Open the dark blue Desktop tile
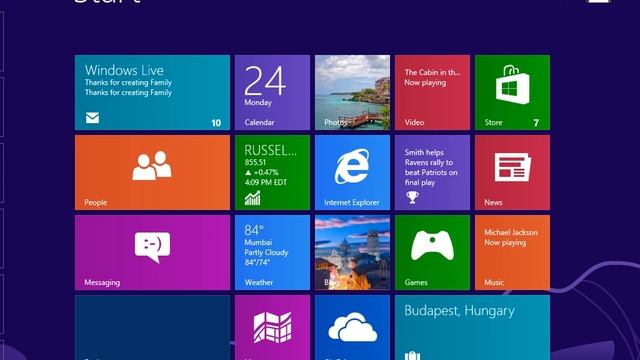Viewport: 640px width, 360px height. click(152, 328)
